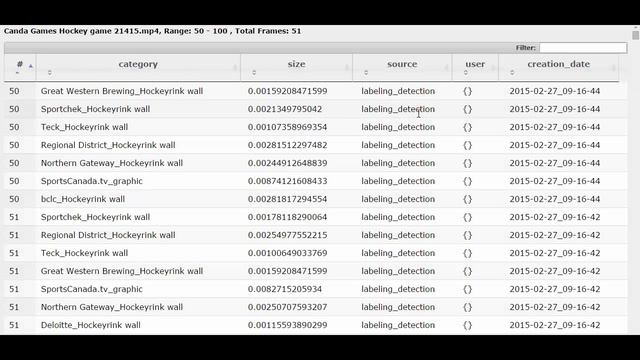Select frame 50 SportsCanada.tv_graphic cell
This screenshot has width=640, height=360.
(x=91, y=181)
